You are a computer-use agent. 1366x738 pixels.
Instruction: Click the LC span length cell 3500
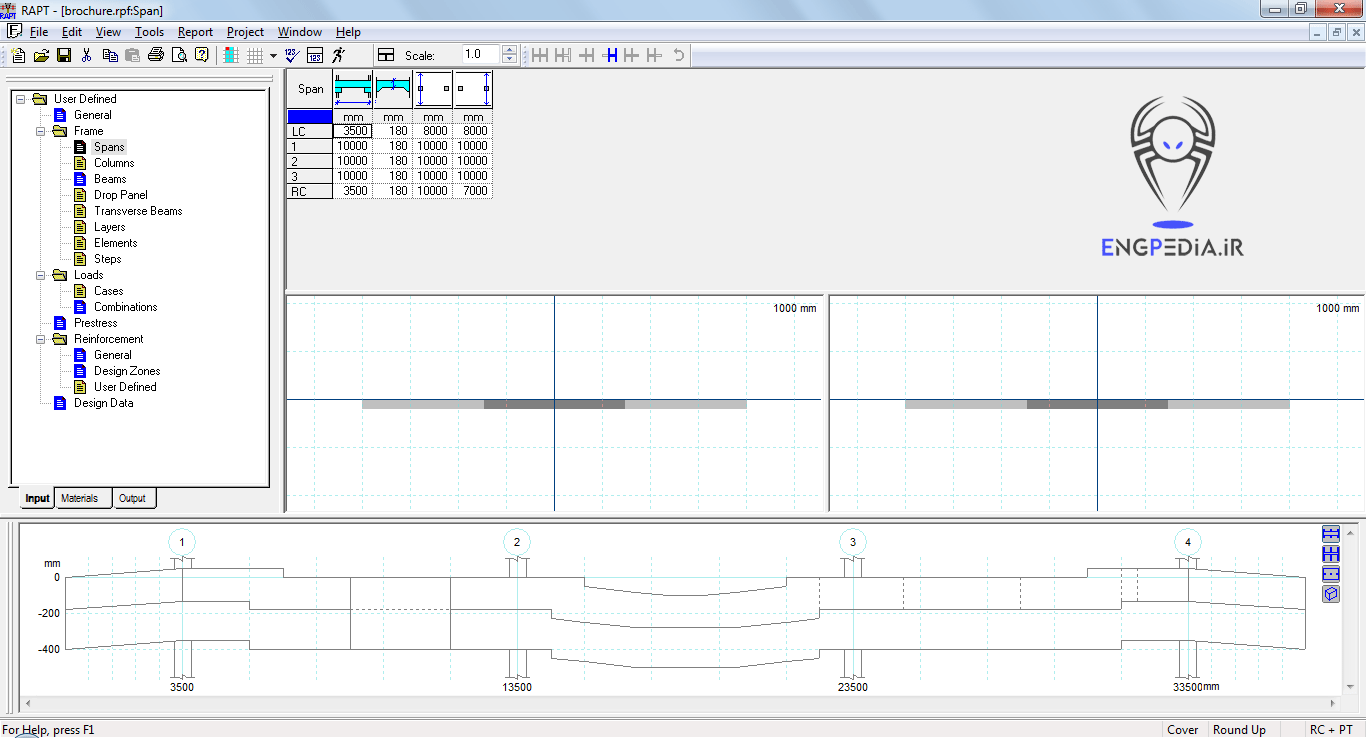coord(353,131)
